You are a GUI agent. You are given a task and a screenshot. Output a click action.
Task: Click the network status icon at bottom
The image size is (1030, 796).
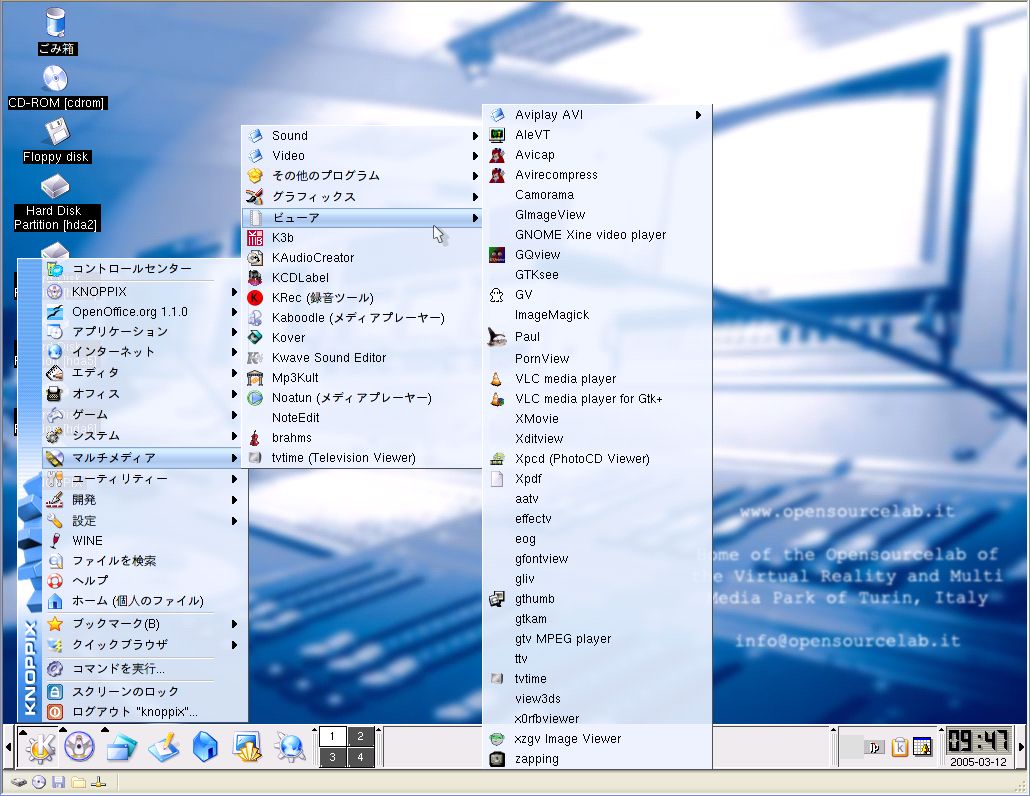tap(99, 782)
